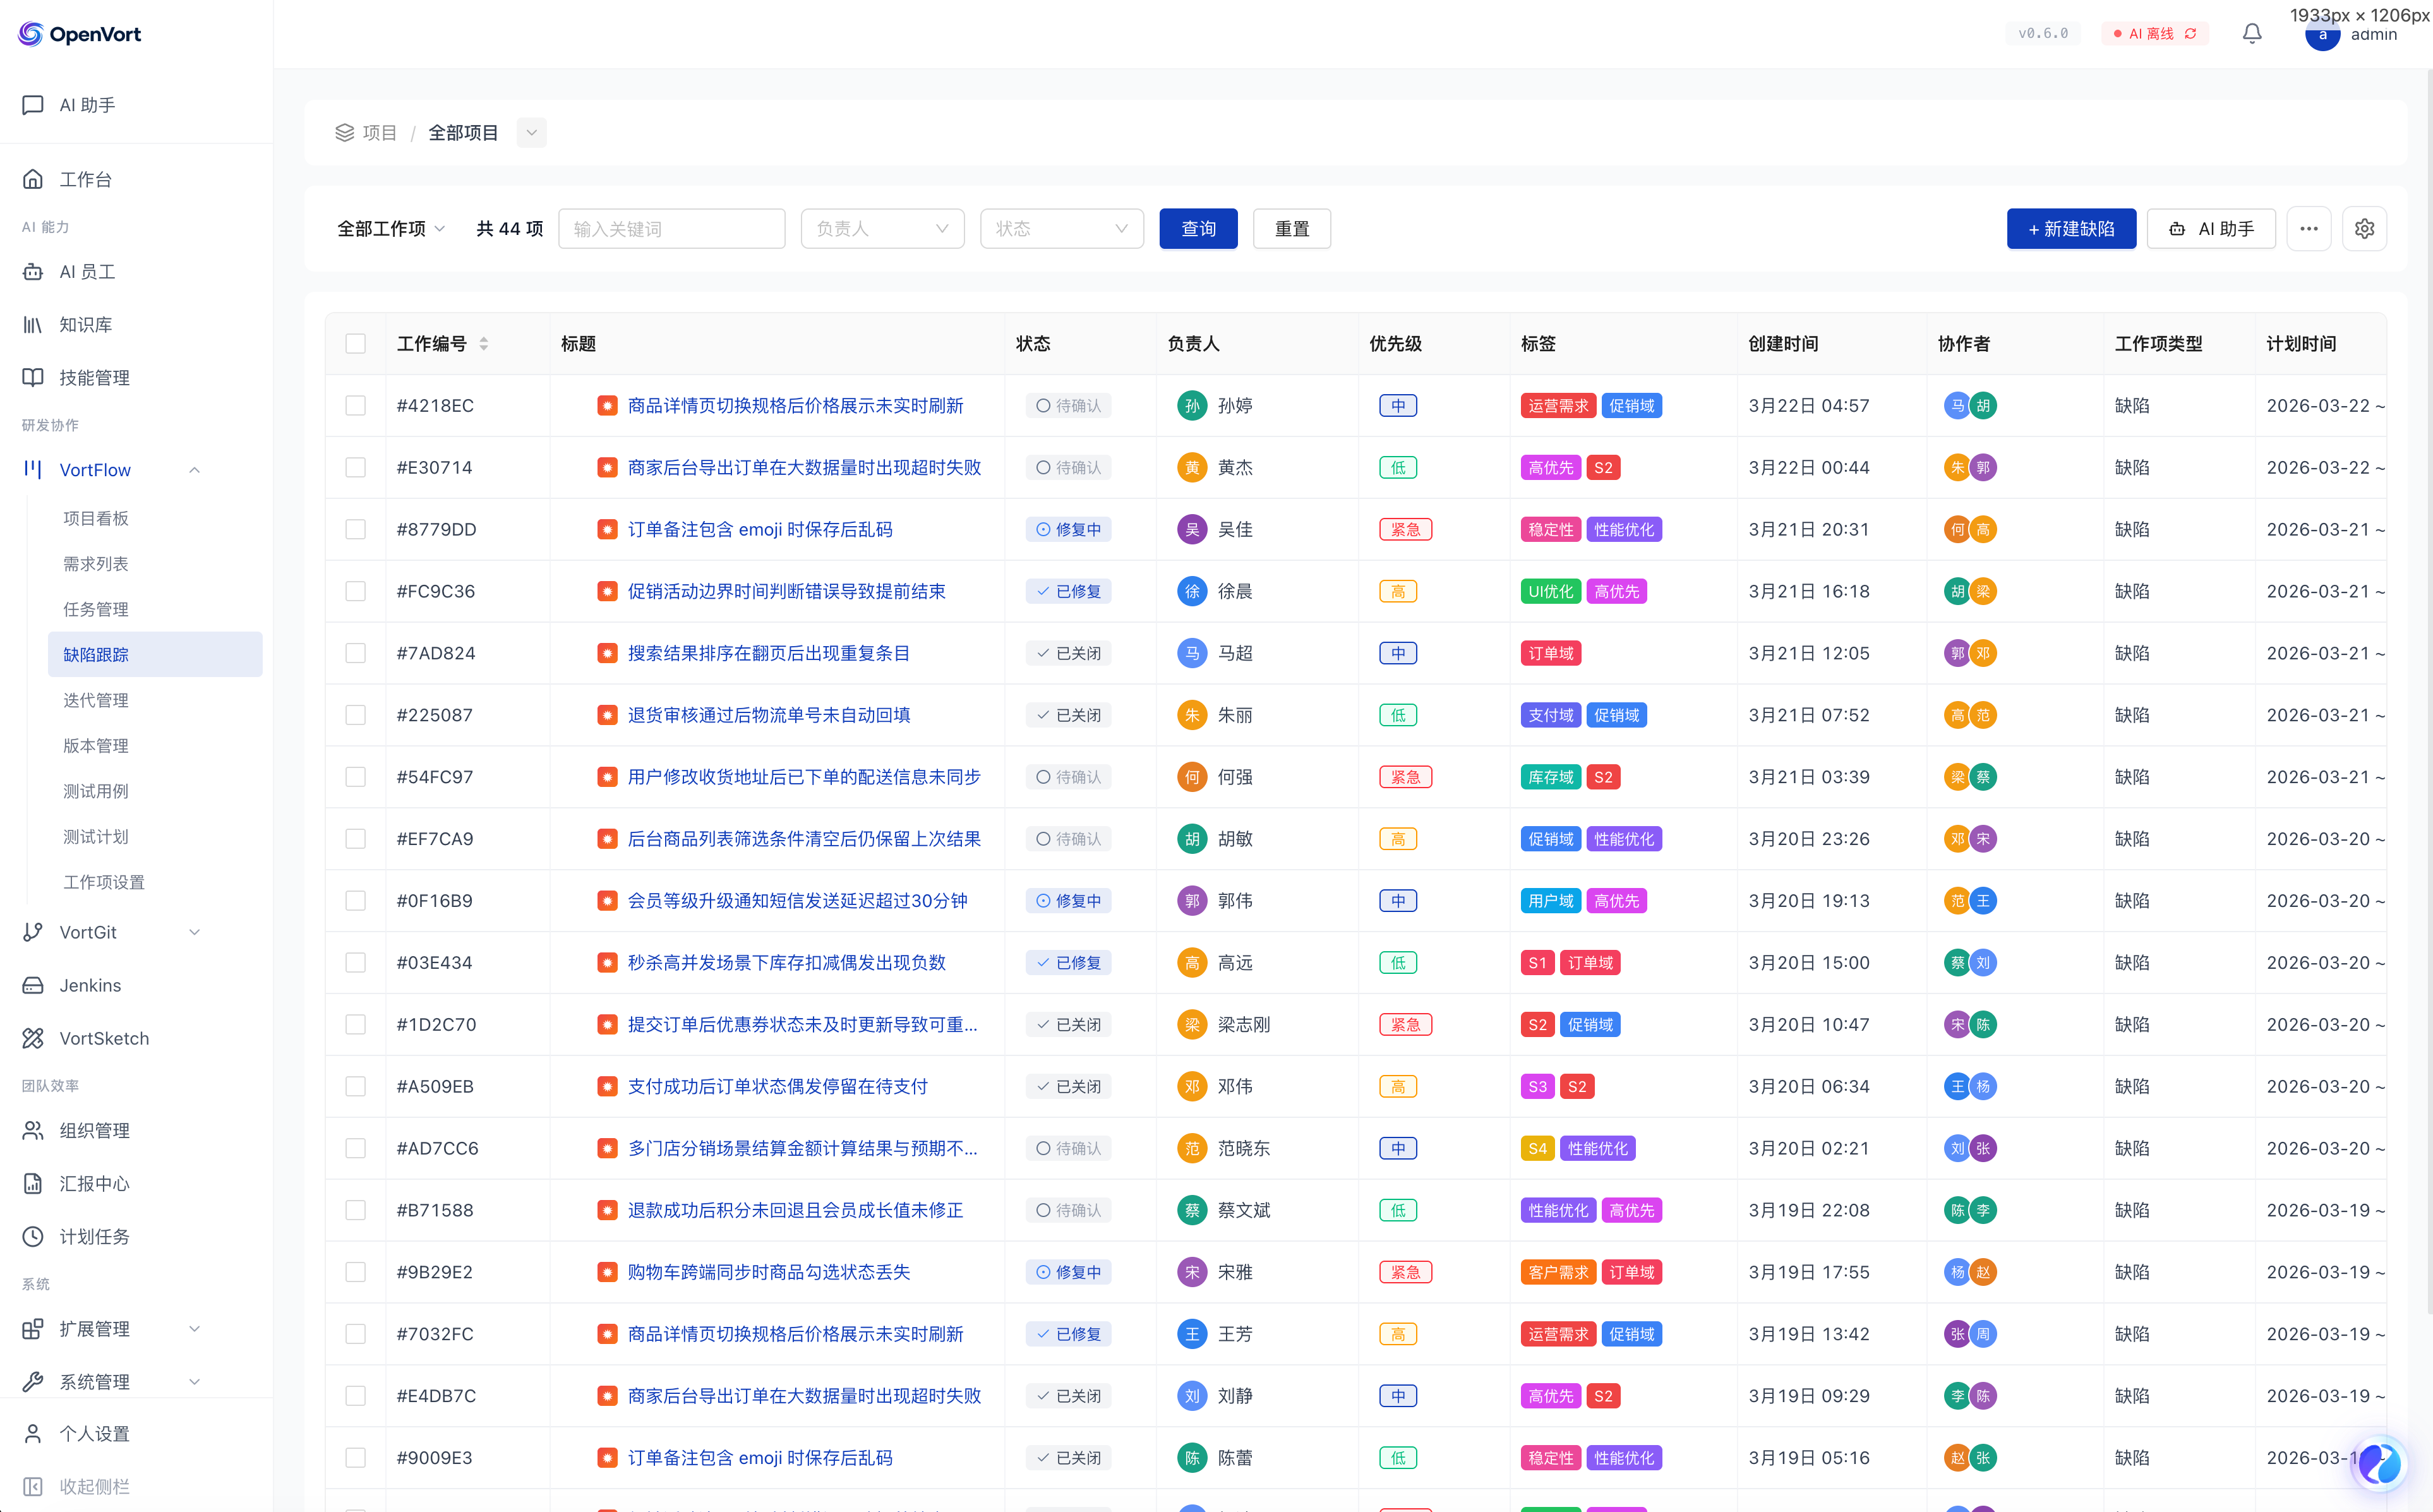Open the three-dots more options button

click(2308, 229)
